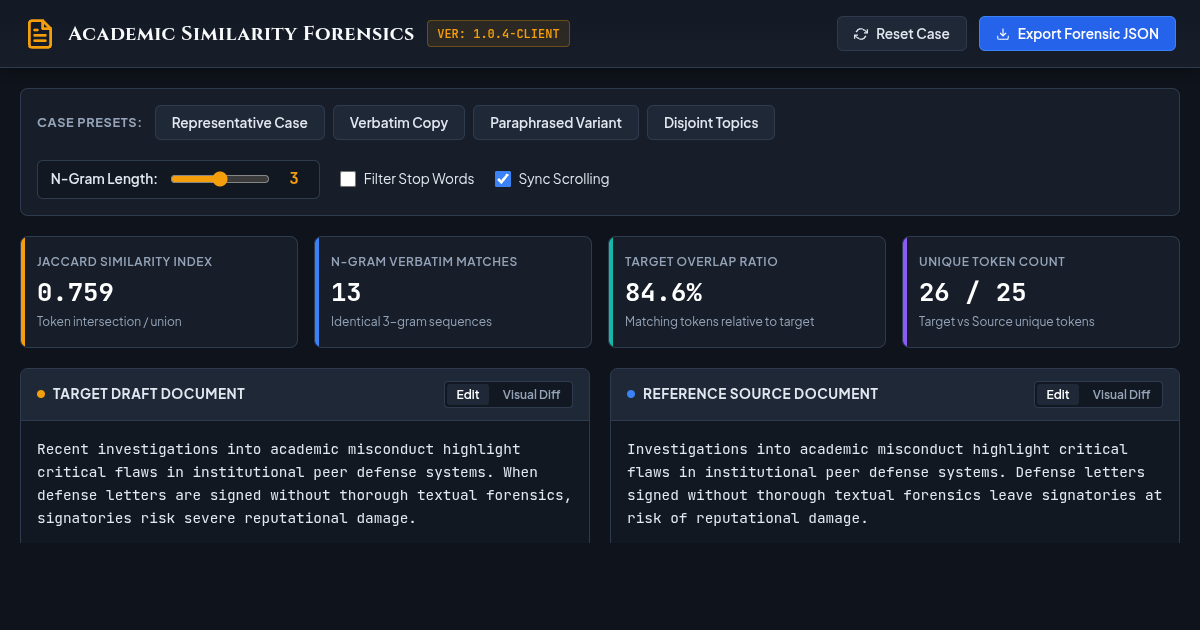Screen dimensions: 1200x630
Task: Click the Jaccard Similarity Index value 0.759
Action: (x=75, y=293)
